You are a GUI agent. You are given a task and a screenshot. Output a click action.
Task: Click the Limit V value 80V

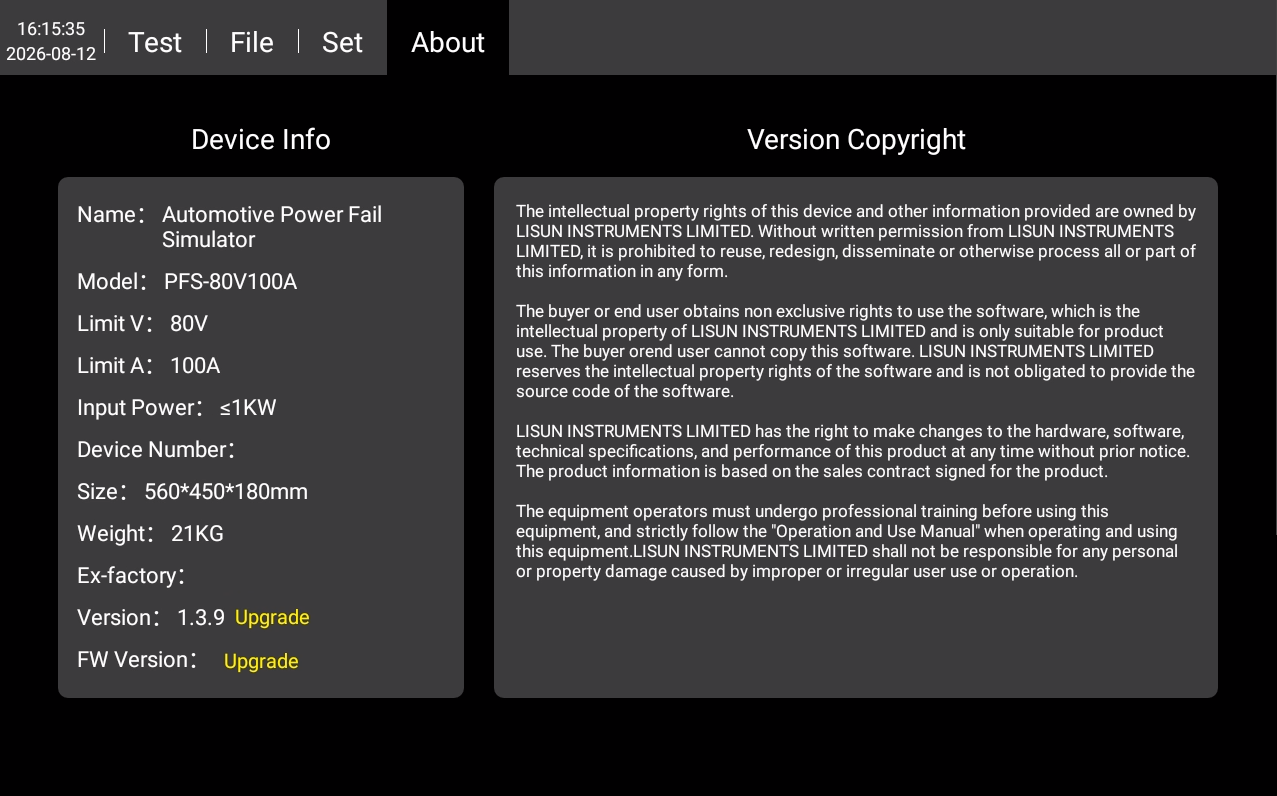pyautogui.click(x=189, y=324)
